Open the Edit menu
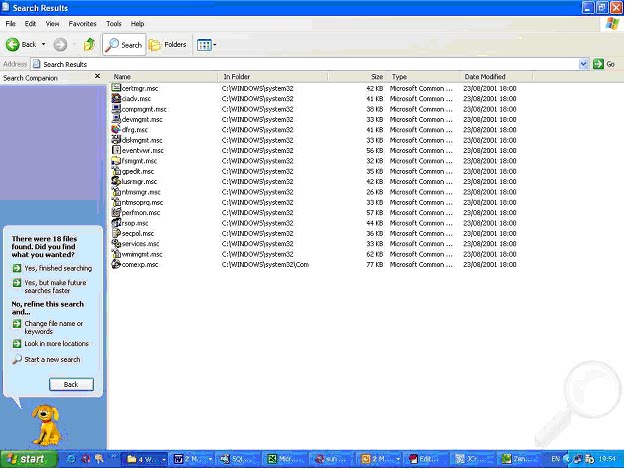Screen dimensions: 625x469 click(30, 24)
